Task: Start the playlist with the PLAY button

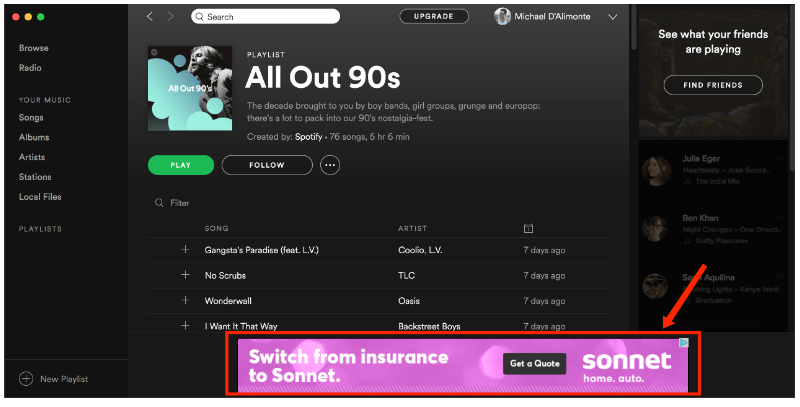Action: point(181,165)
